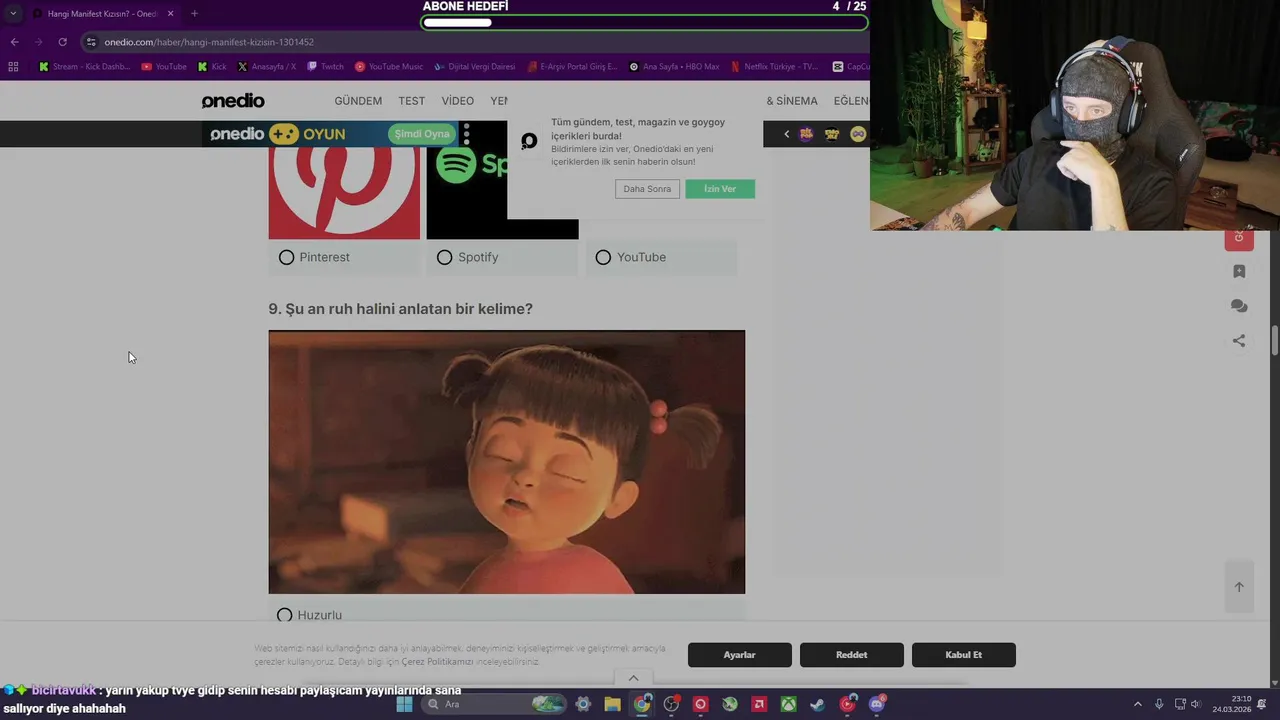This screenshot has width=1280, height=720.
Task: Open Ana Sayfa HBO Max bookmark
Action: tap(673, 67)
